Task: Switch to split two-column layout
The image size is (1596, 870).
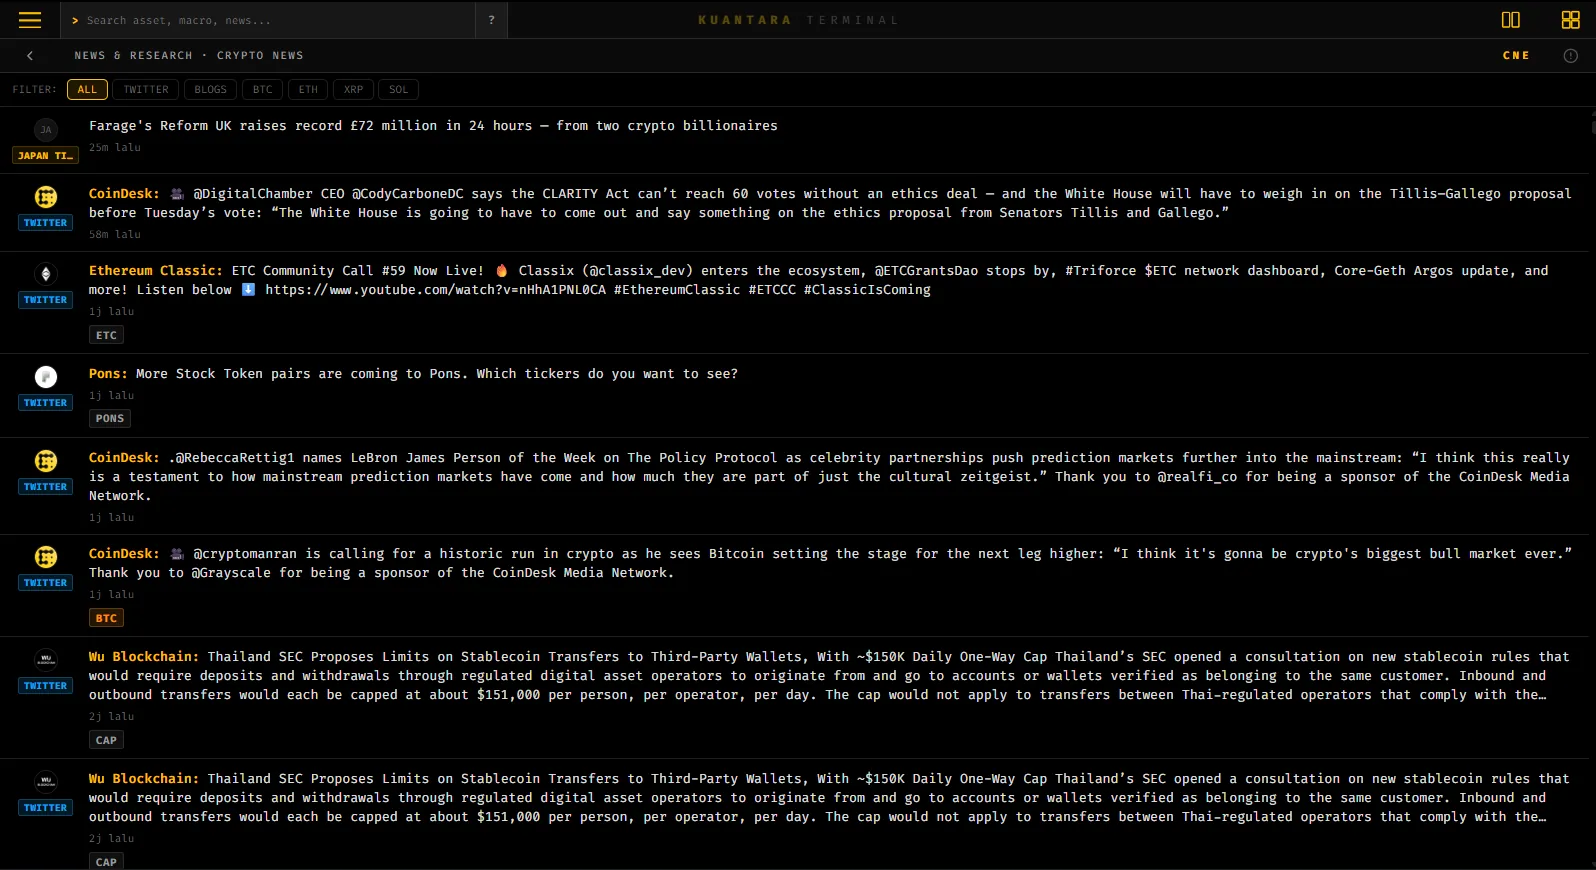Action: [x=1510, y=20]
